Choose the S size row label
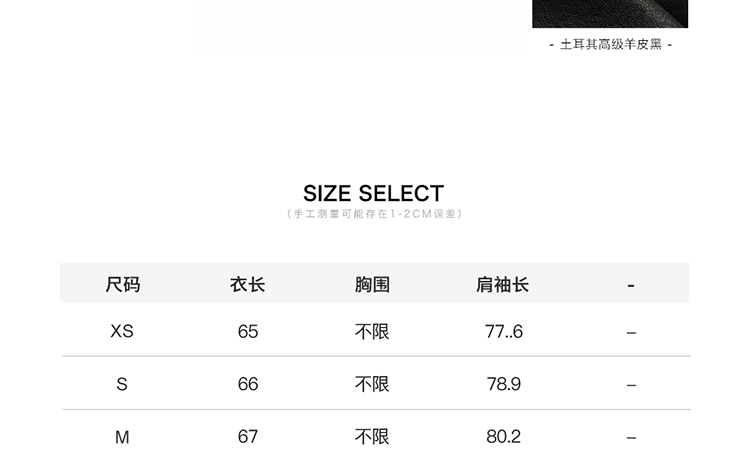Viewport: 750px width, 457px height. [122, 384]
